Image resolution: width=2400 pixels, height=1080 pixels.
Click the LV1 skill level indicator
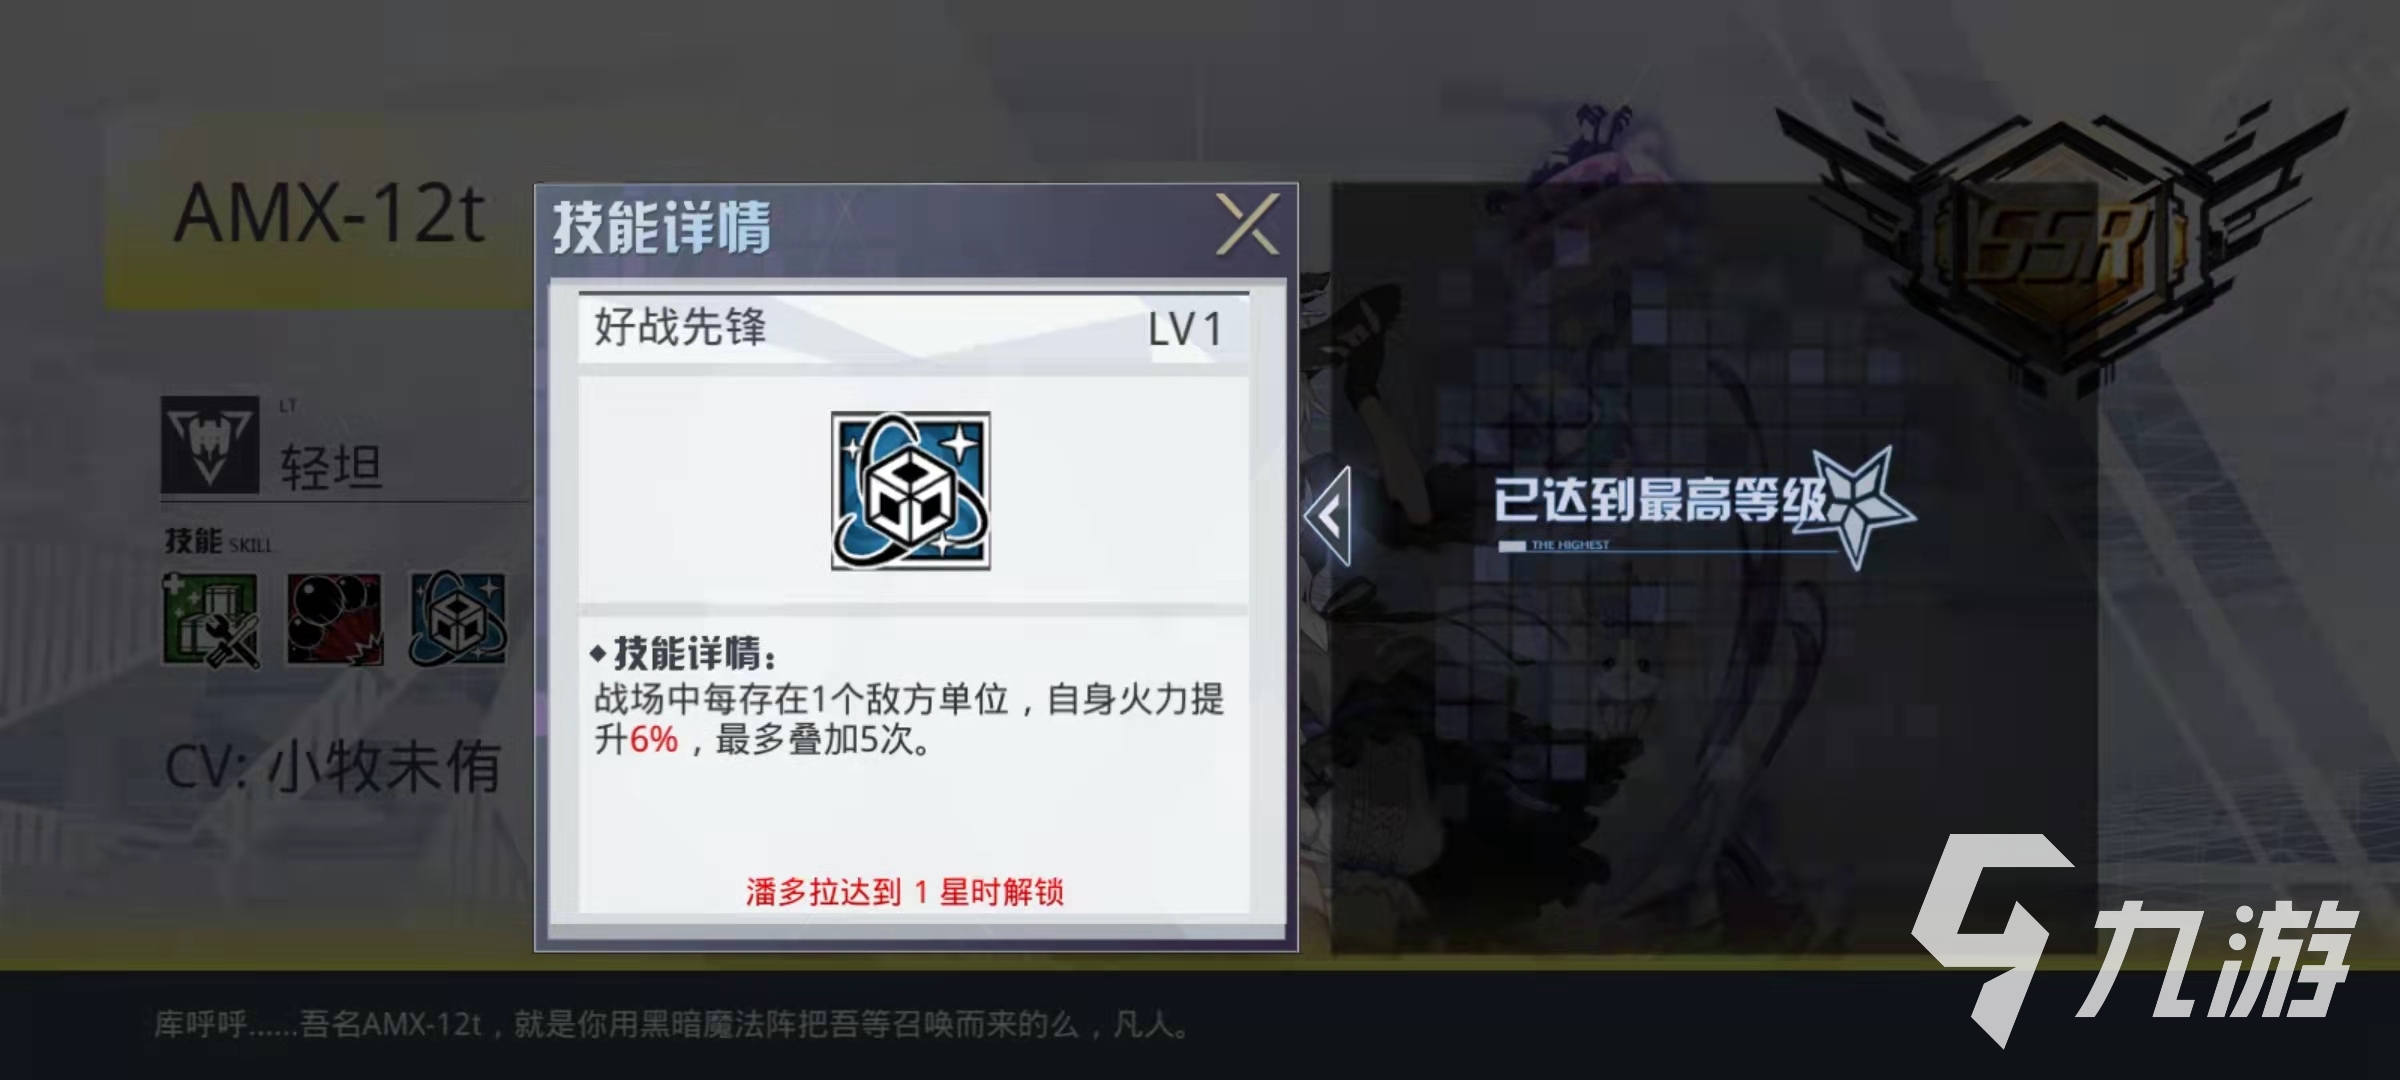point(1184,329)
